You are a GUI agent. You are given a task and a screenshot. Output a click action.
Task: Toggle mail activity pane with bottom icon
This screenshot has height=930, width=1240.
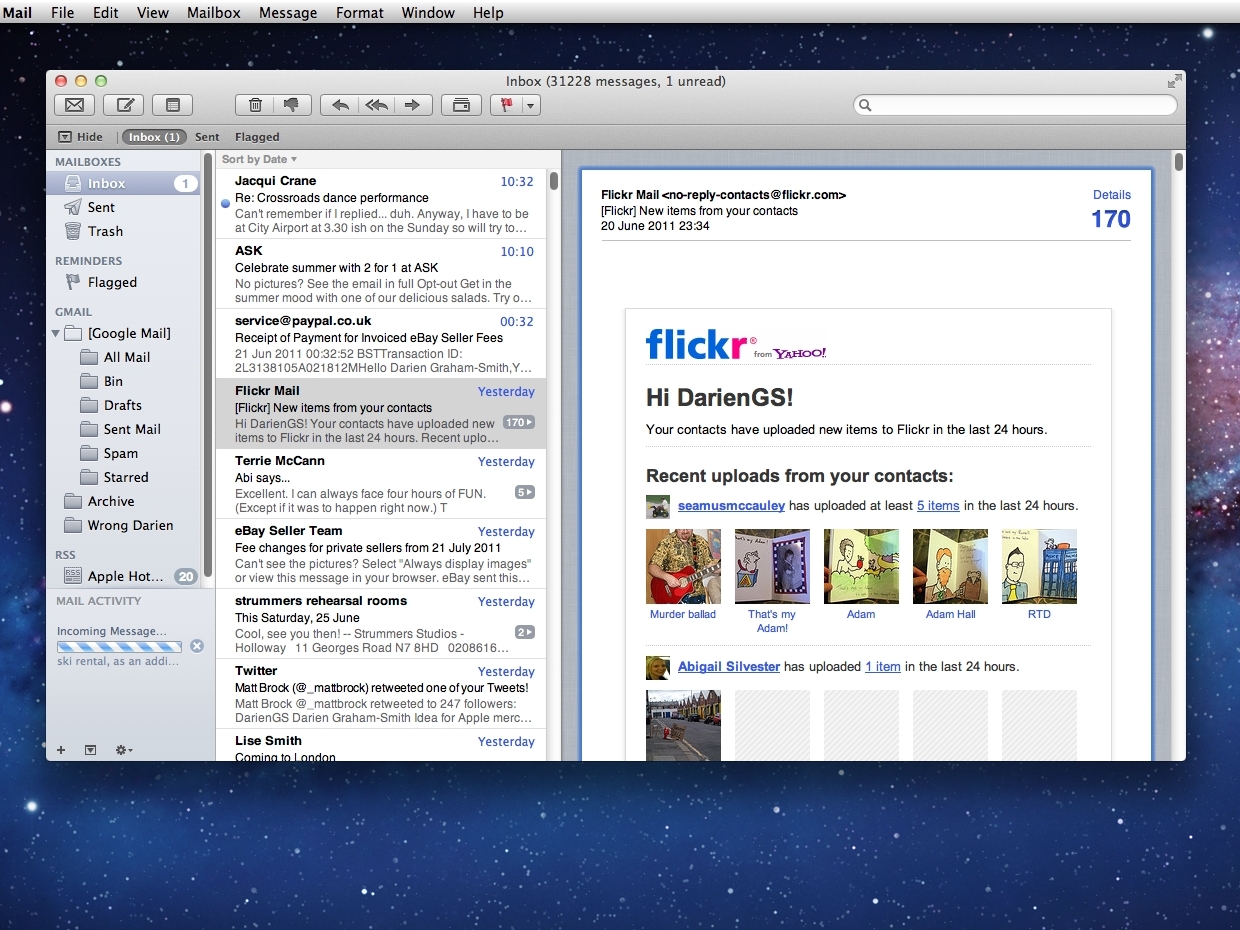pyautogui.click(x=90, y=749)
